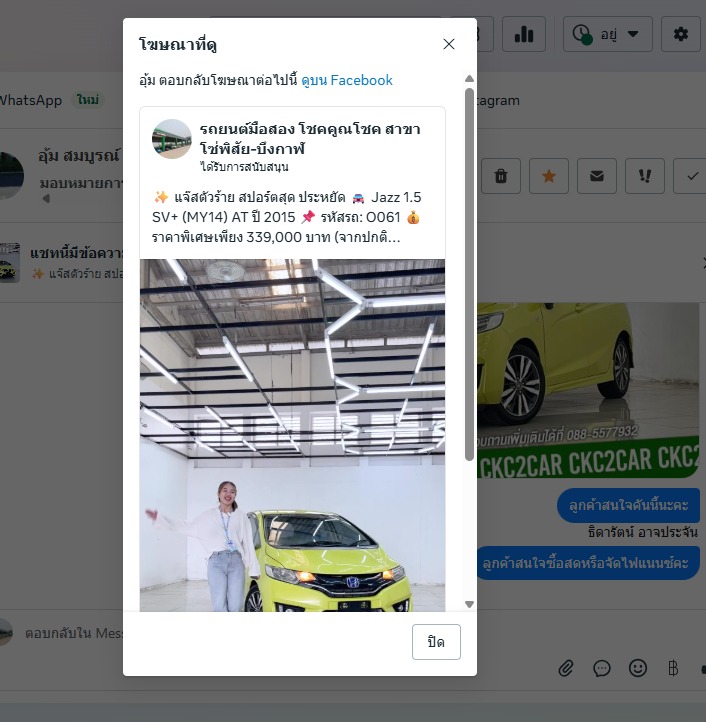Viewport: 706px width, 722px height.
Task: Click dialog scrollbar up arrow
Action: pyautogui.click(x=469, y=79)
